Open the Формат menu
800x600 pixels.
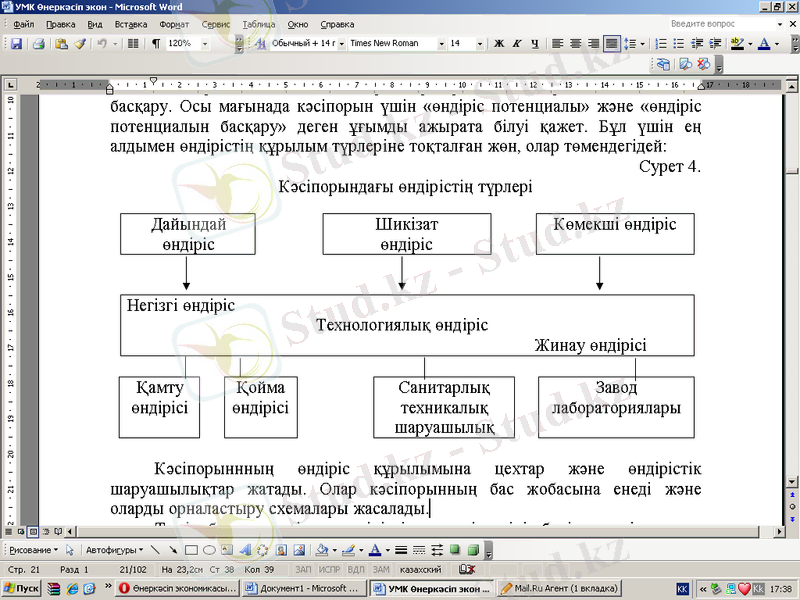[x=174, y=23]
